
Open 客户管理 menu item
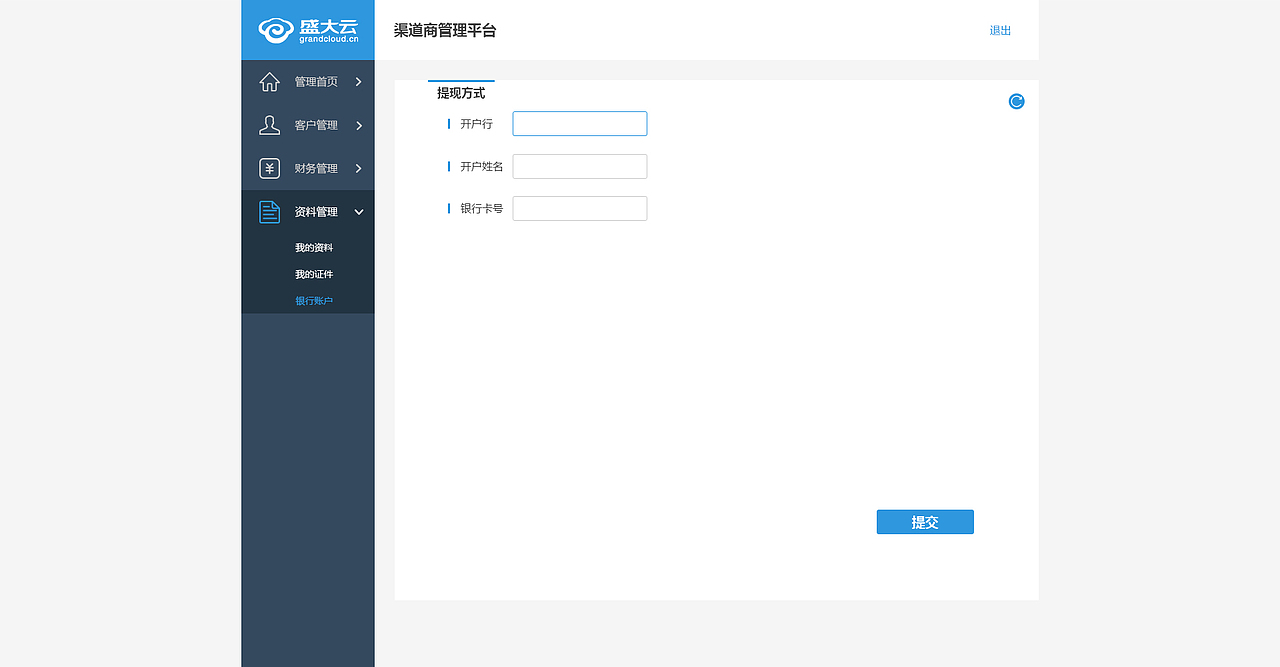pos(308,125)
